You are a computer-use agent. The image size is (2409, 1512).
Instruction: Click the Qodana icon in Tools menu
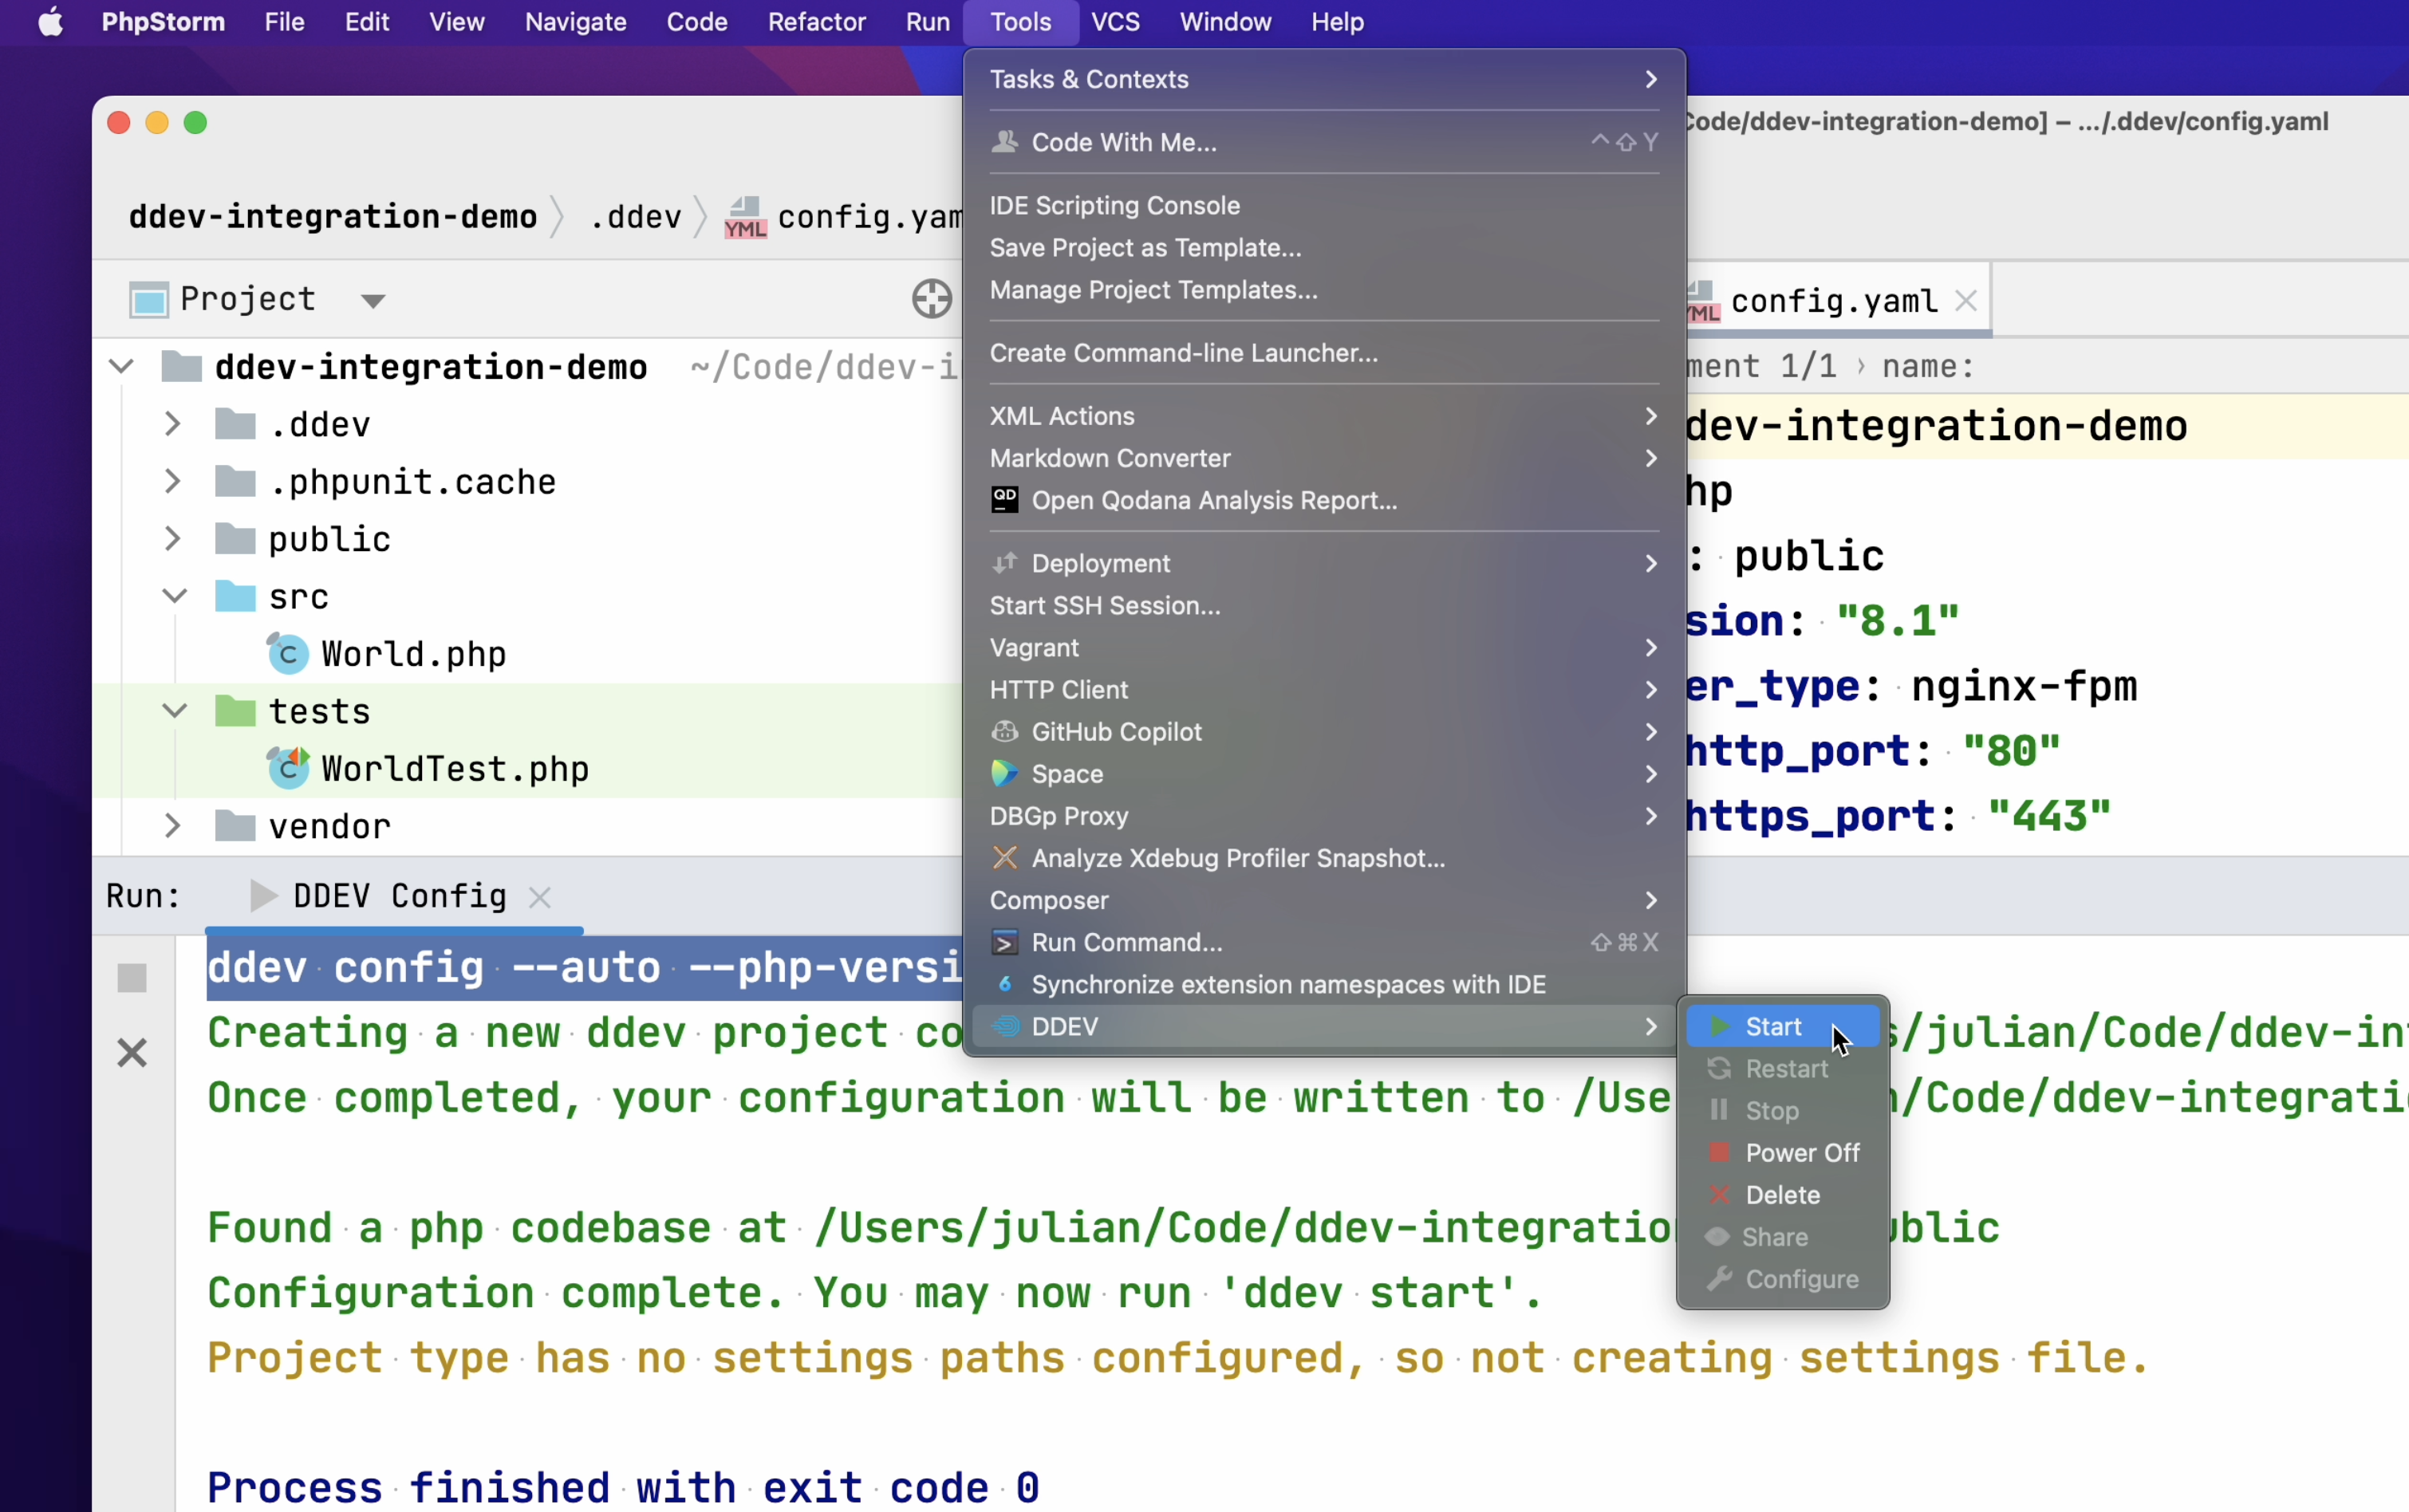pyautogui.click(x=1005, y=500)
